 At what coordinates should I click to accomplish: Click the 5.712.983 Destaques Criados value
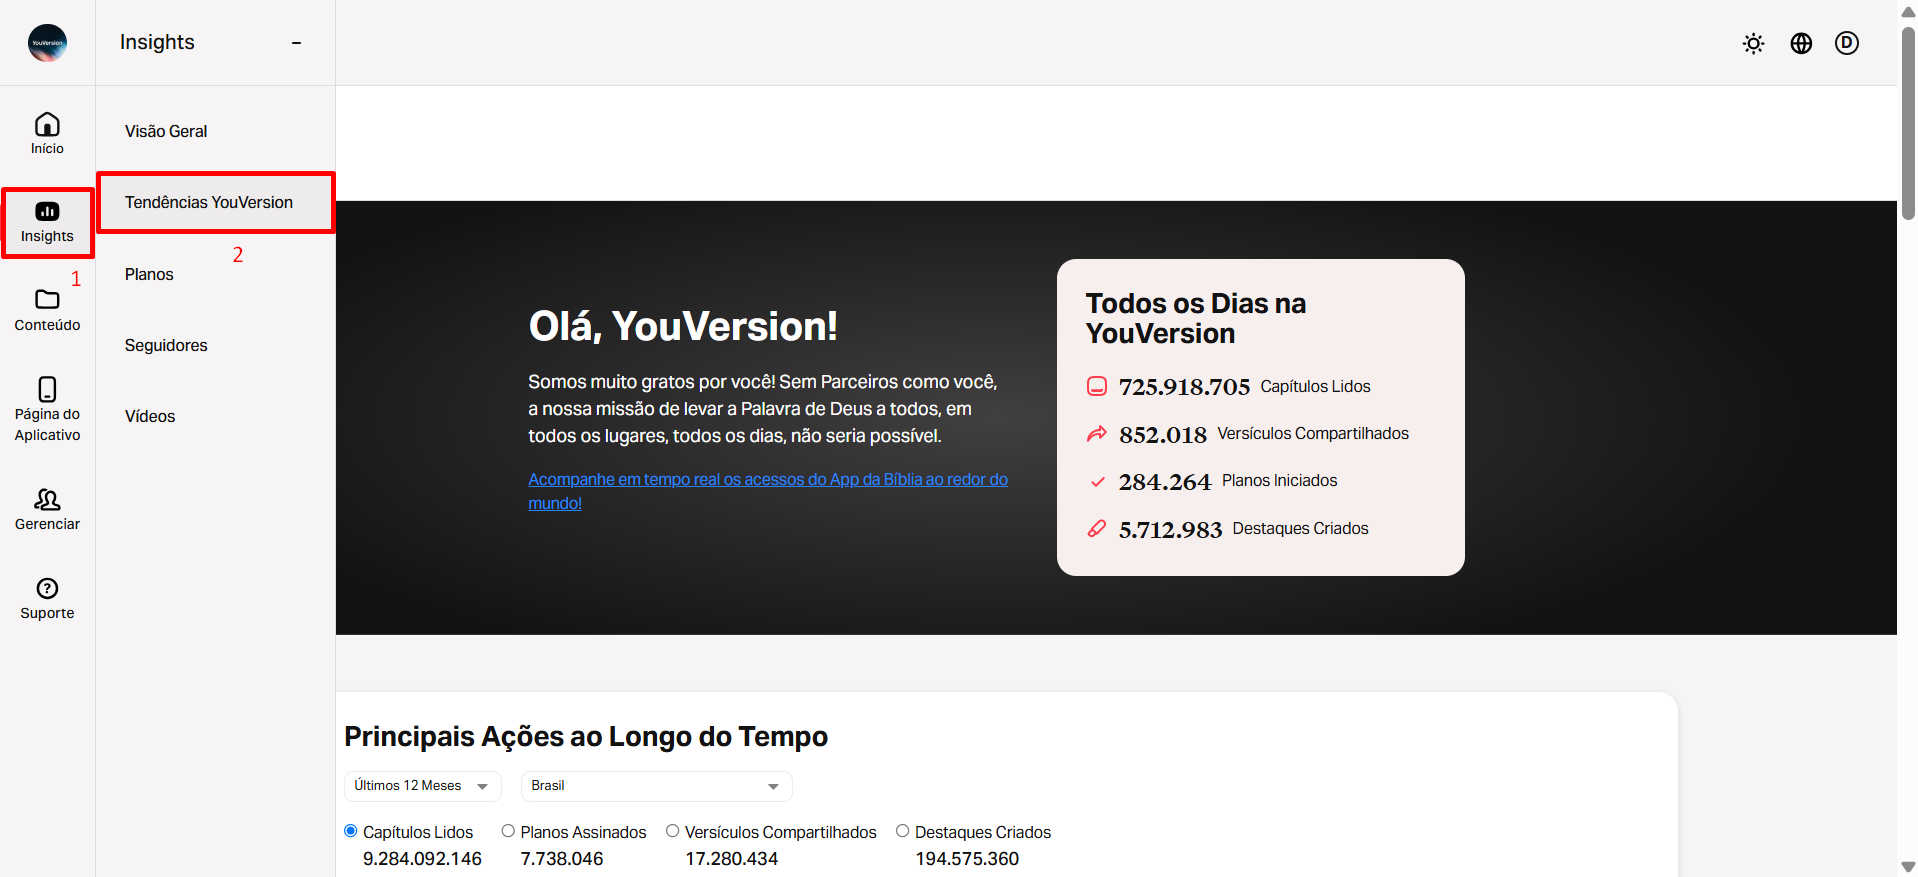click(1170, 530)
